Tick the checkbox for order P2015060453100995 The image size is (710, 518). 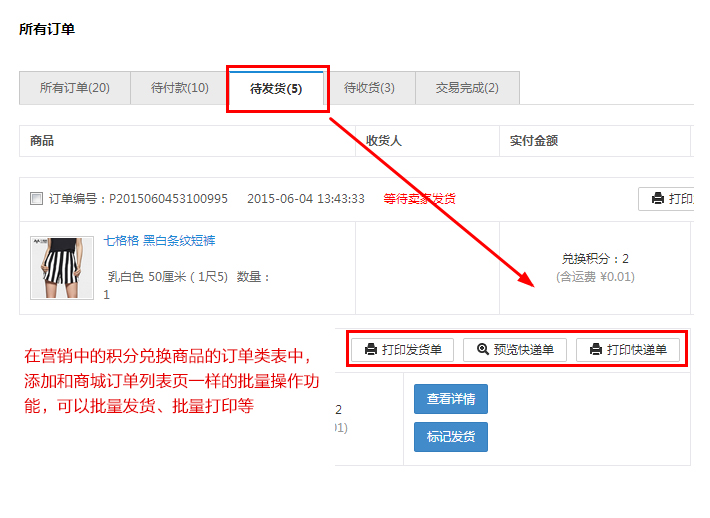coord(37,199)
